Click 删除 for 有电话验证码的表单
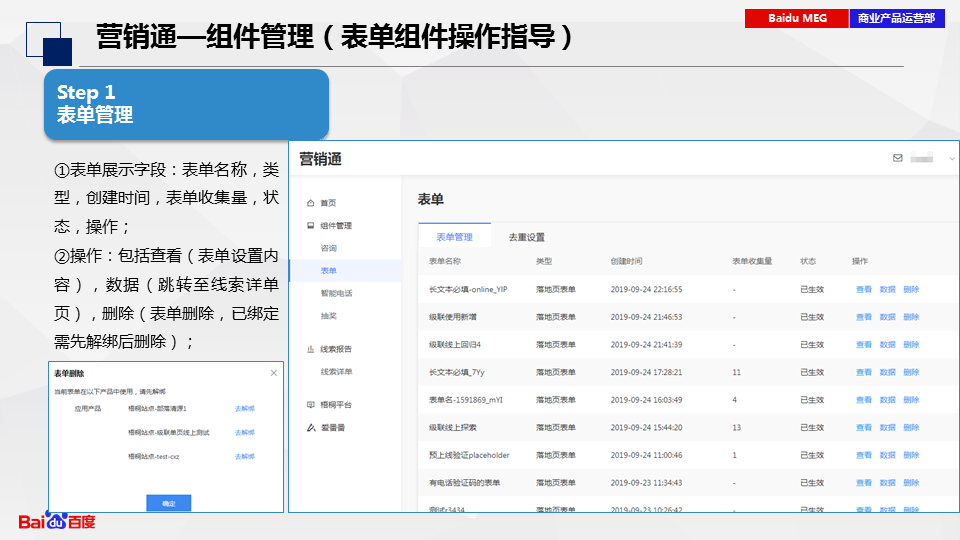960x540 pixels. click(x=912, y=483)
